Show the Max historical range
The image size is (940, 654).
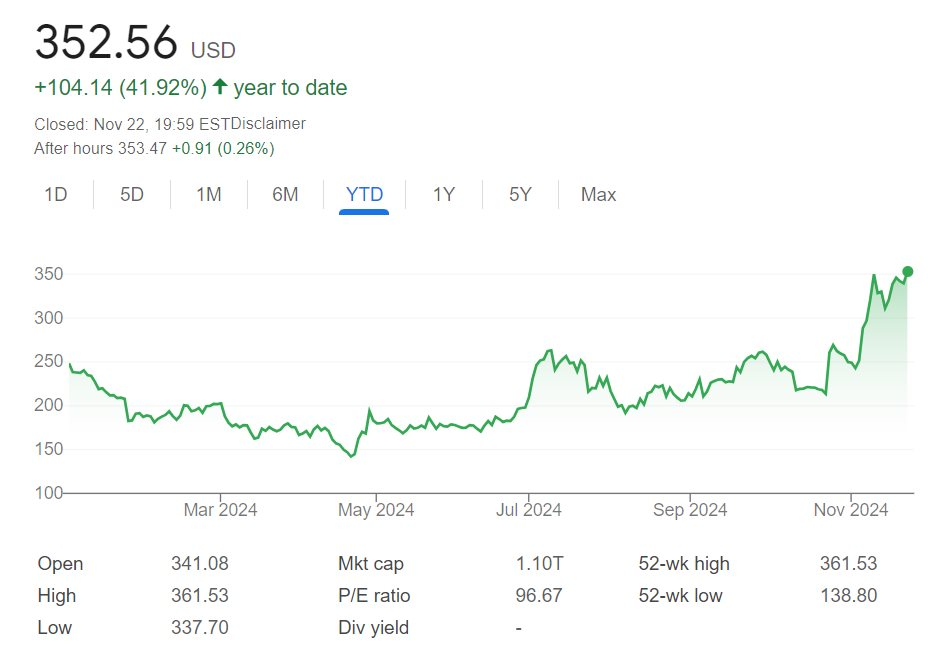coord(598,194)
